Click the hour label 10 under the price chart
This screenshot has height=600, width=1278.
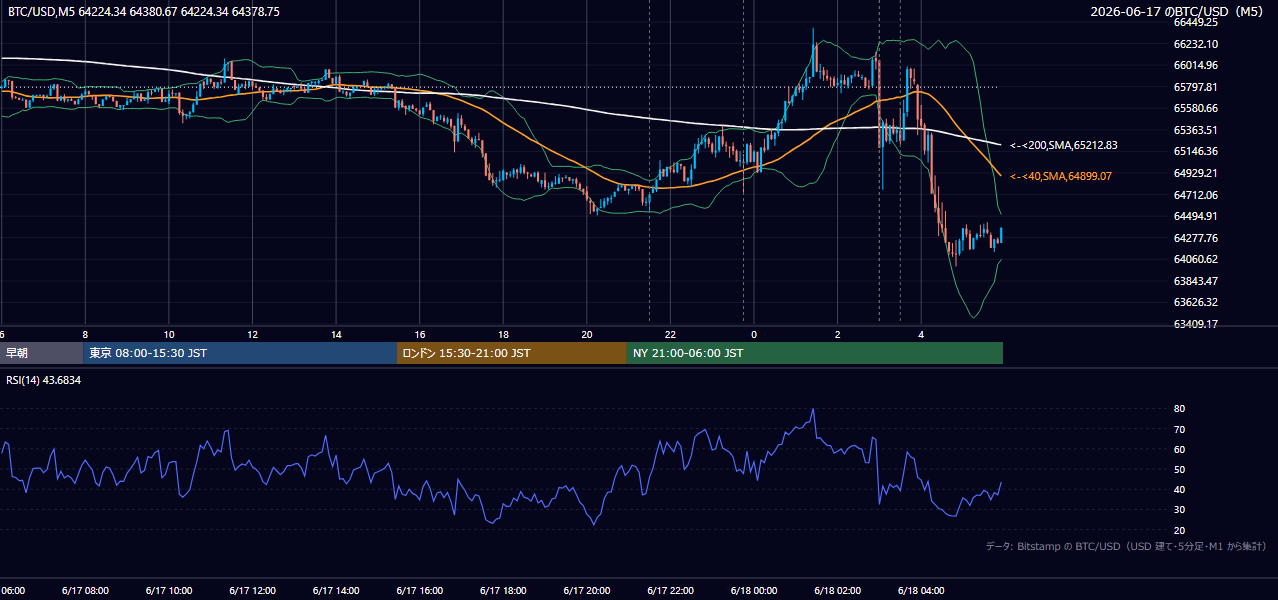(169, 335)
